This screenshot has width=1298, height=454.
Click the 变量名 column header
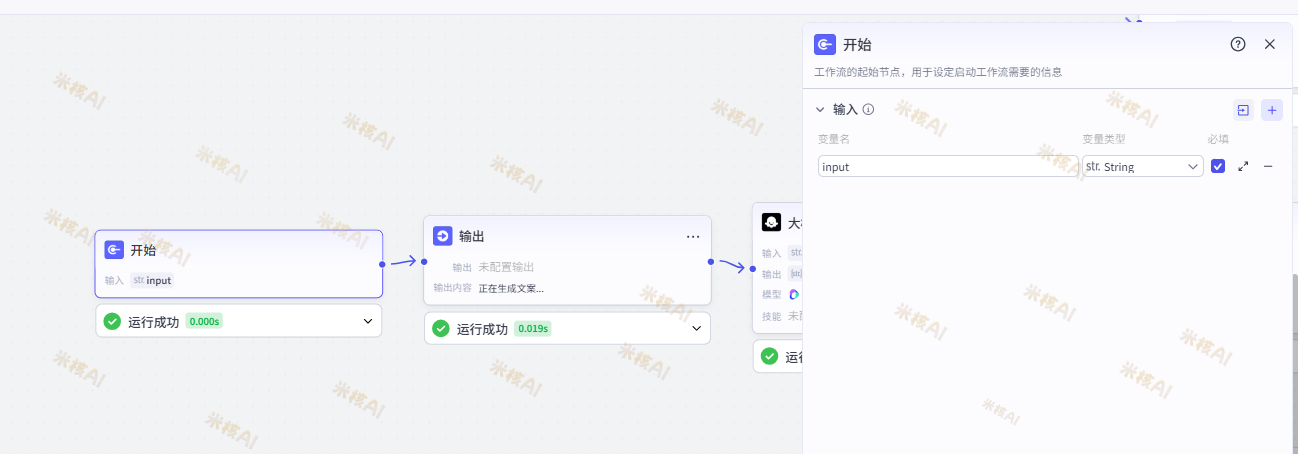tap(834, 139)
